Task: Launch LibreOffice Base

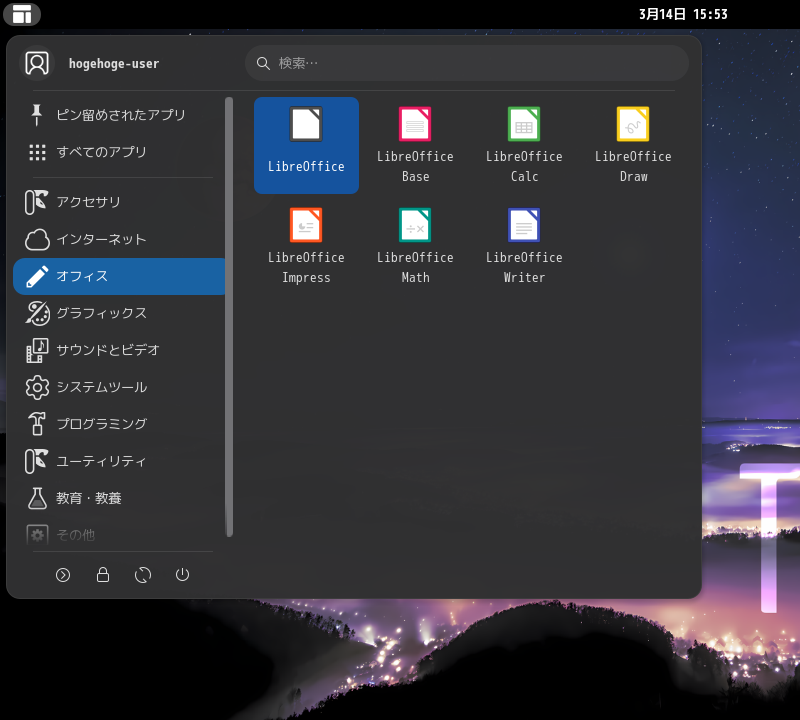Action: coord(415,145)
